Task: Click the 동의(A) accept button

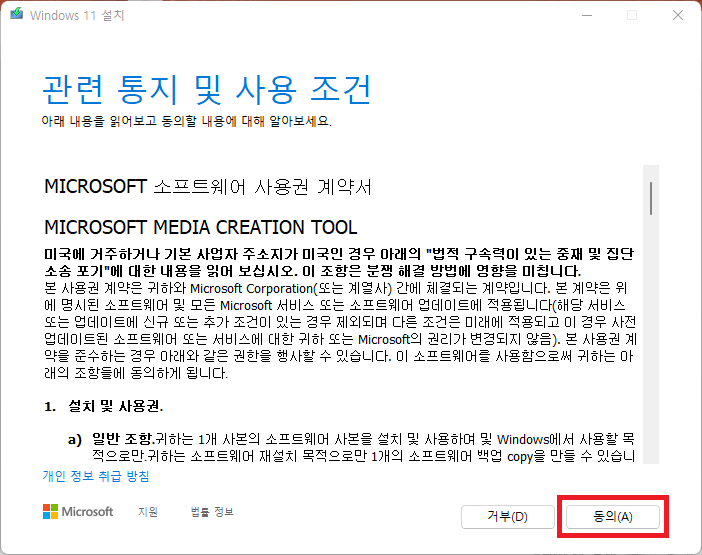Action: pyautogui.click(x=612, y=517)
